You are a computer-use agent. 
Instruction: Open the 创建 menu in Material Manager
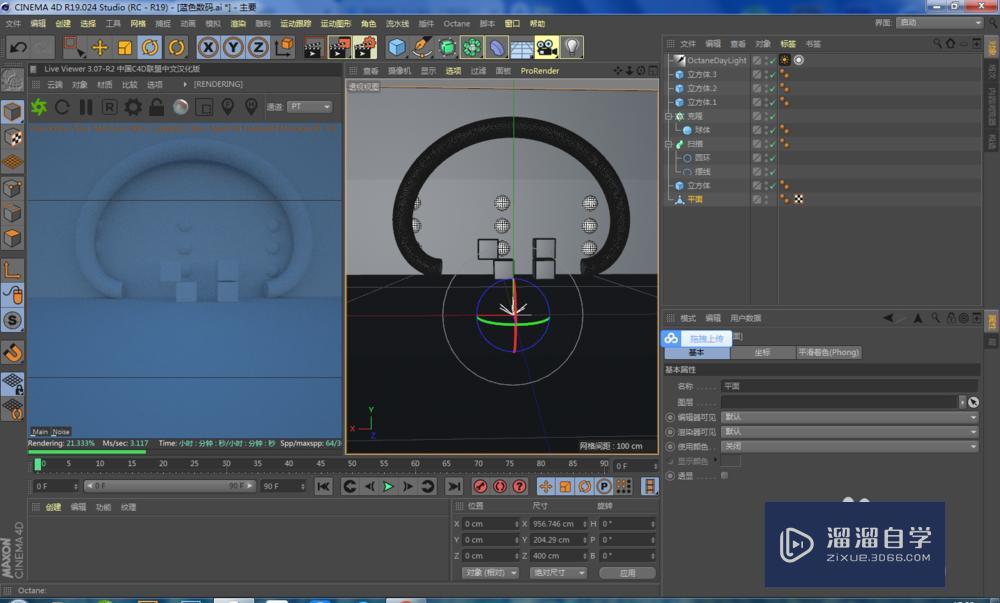pyautogui.click(x=53, y=507)
